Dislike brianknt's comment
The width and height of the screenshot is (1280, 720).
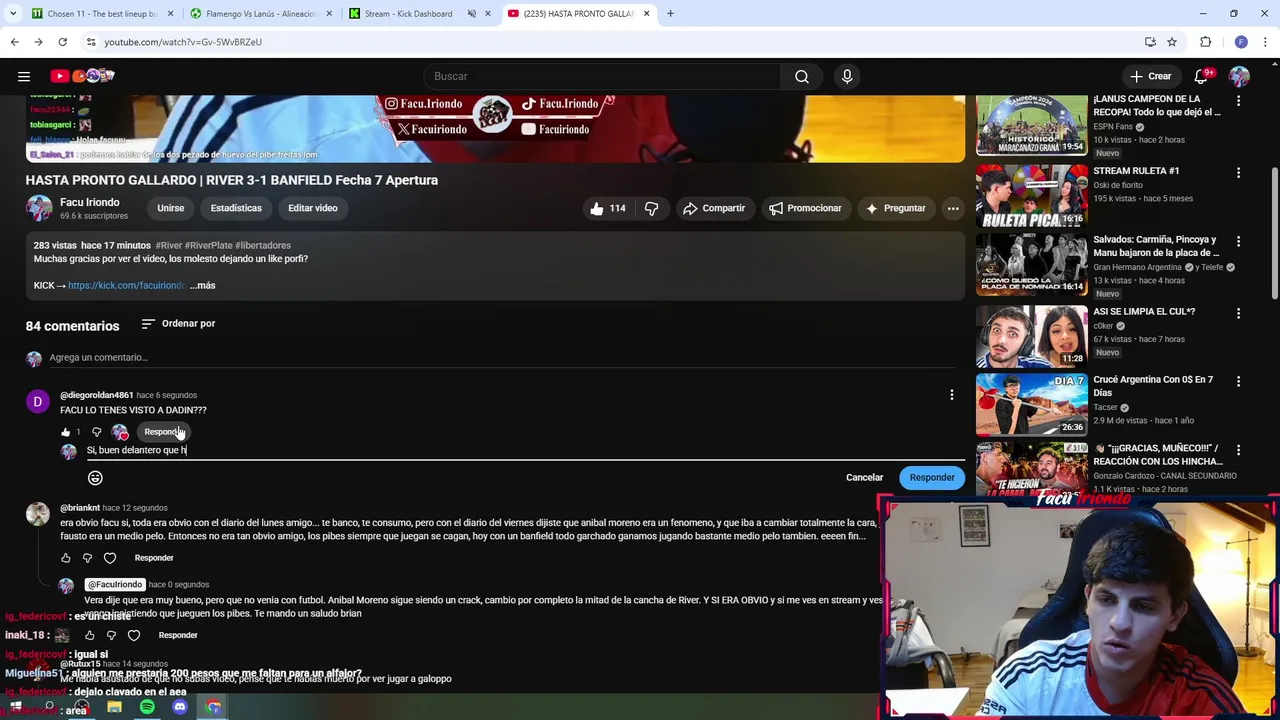[x=88, y=558]
